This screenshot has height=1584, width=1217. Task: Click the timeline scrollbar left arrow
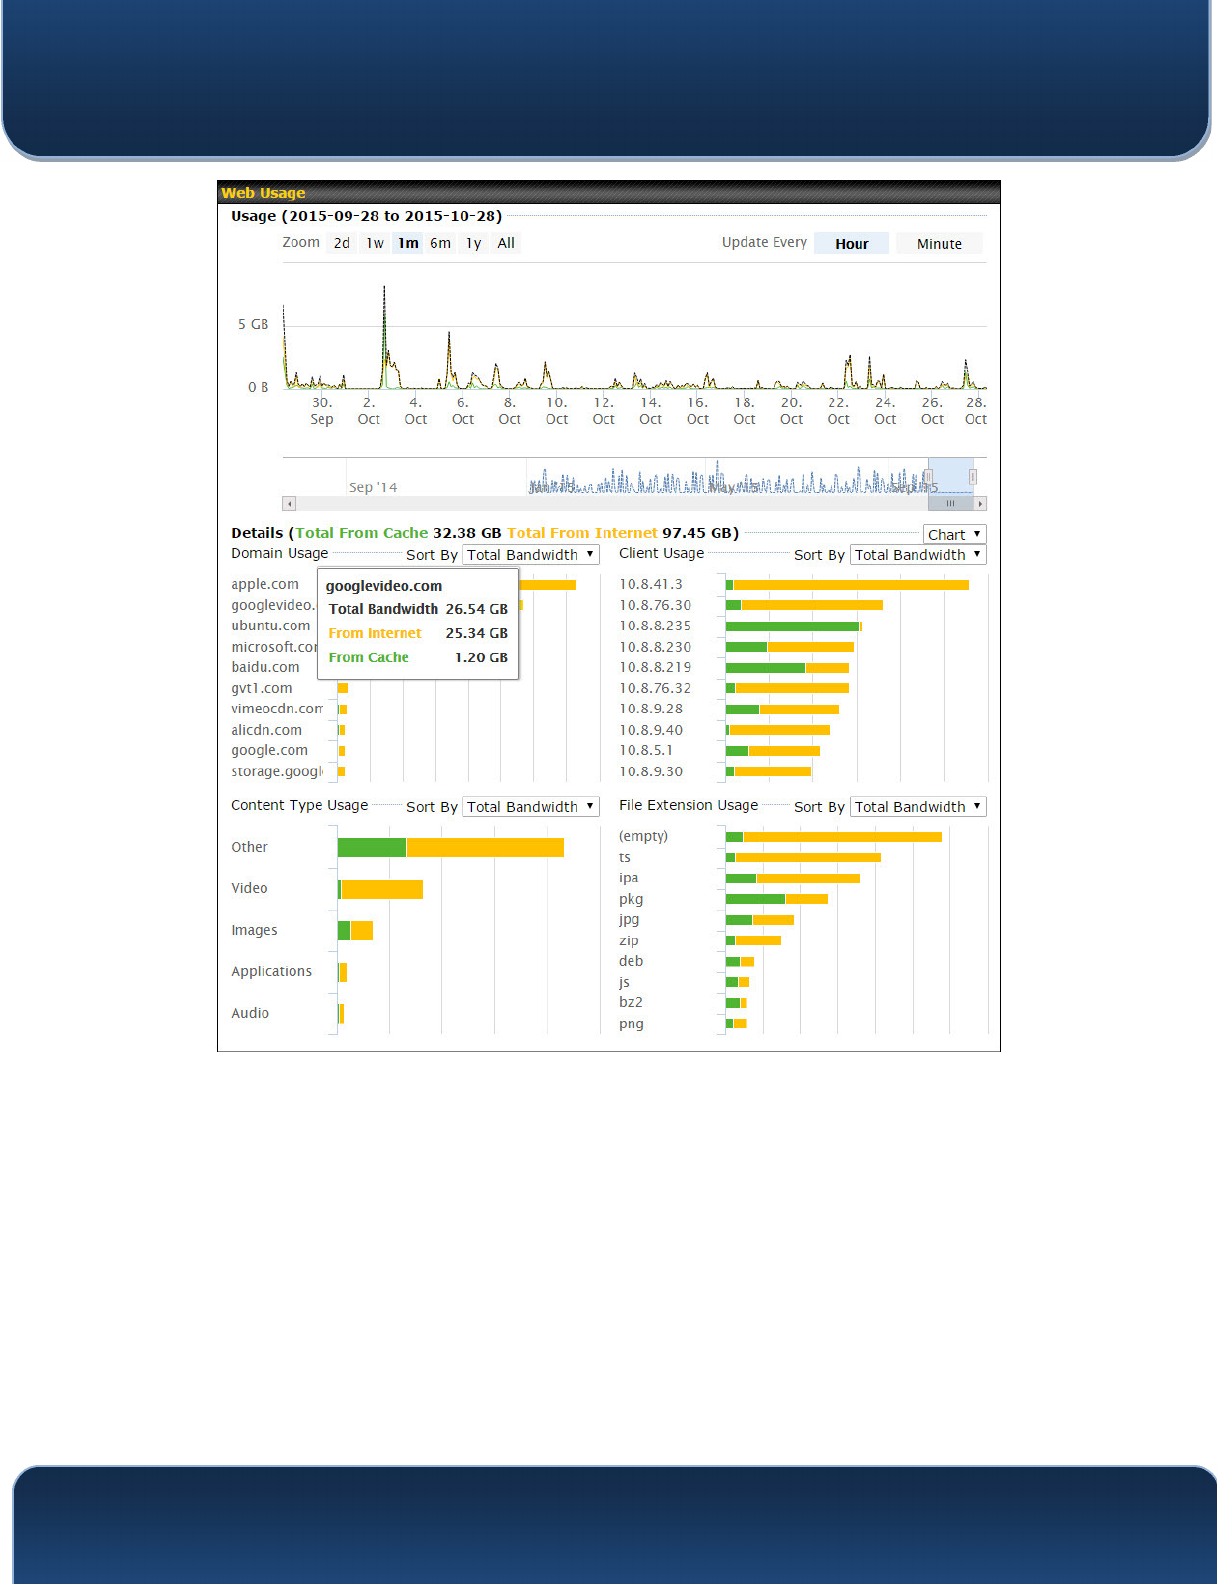pos(289,504)
